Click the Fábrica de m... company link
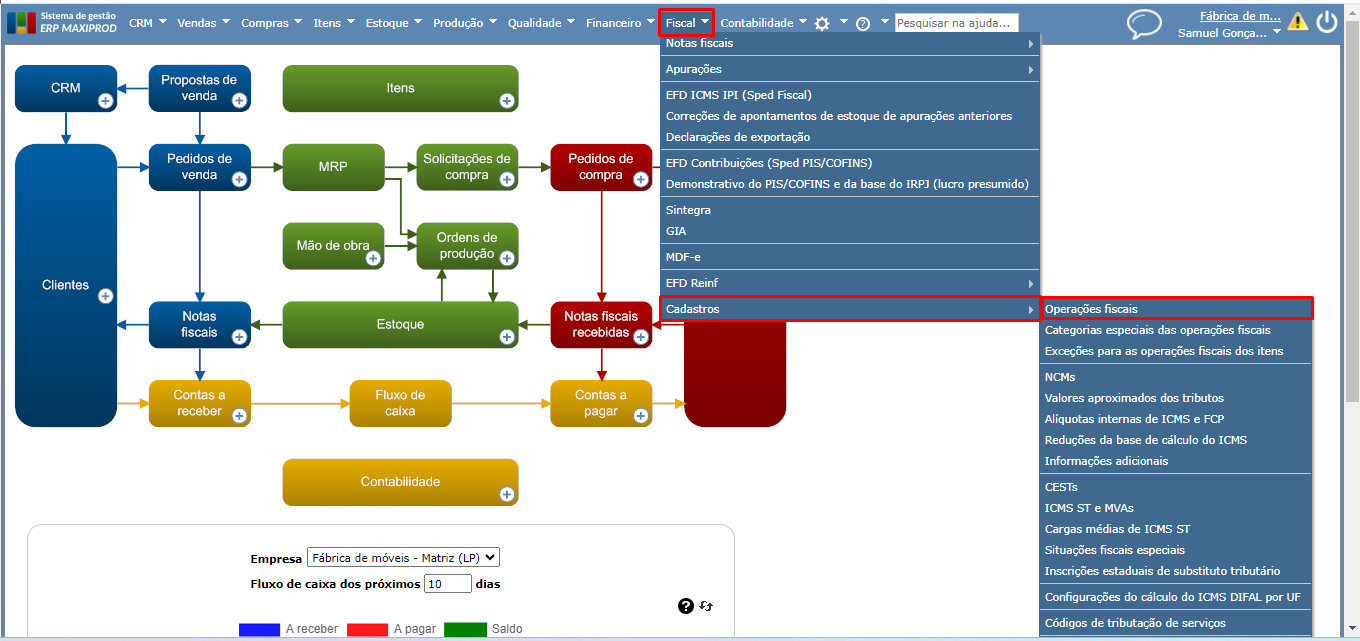 coord(1240,16)
